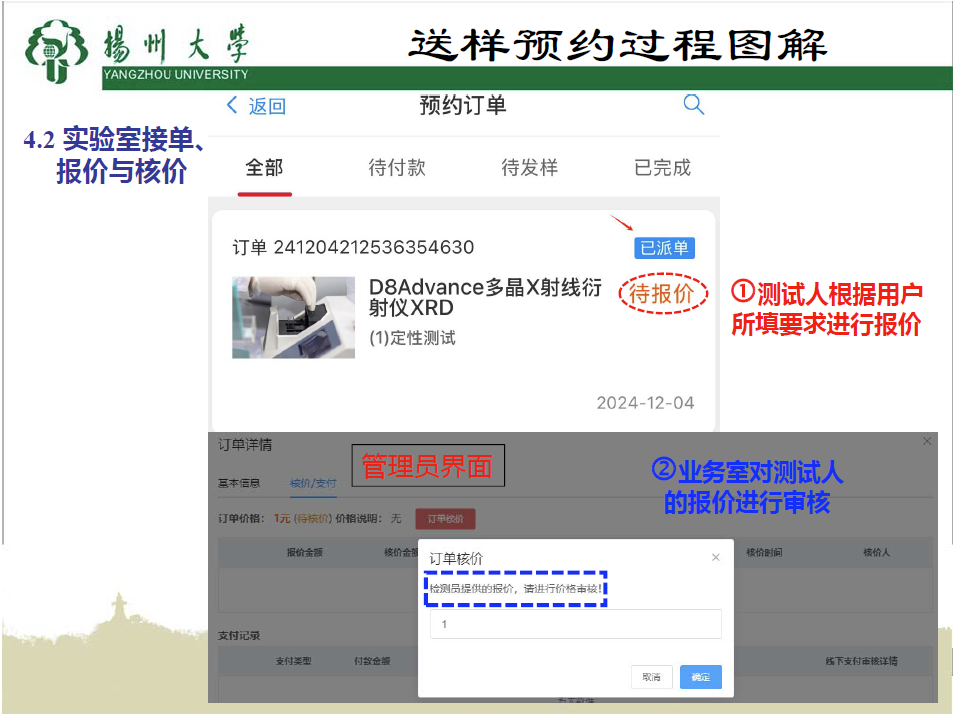Screen dimensions: 955x719
Task: Click the search magnifier icon
Action: pos(693,105)
